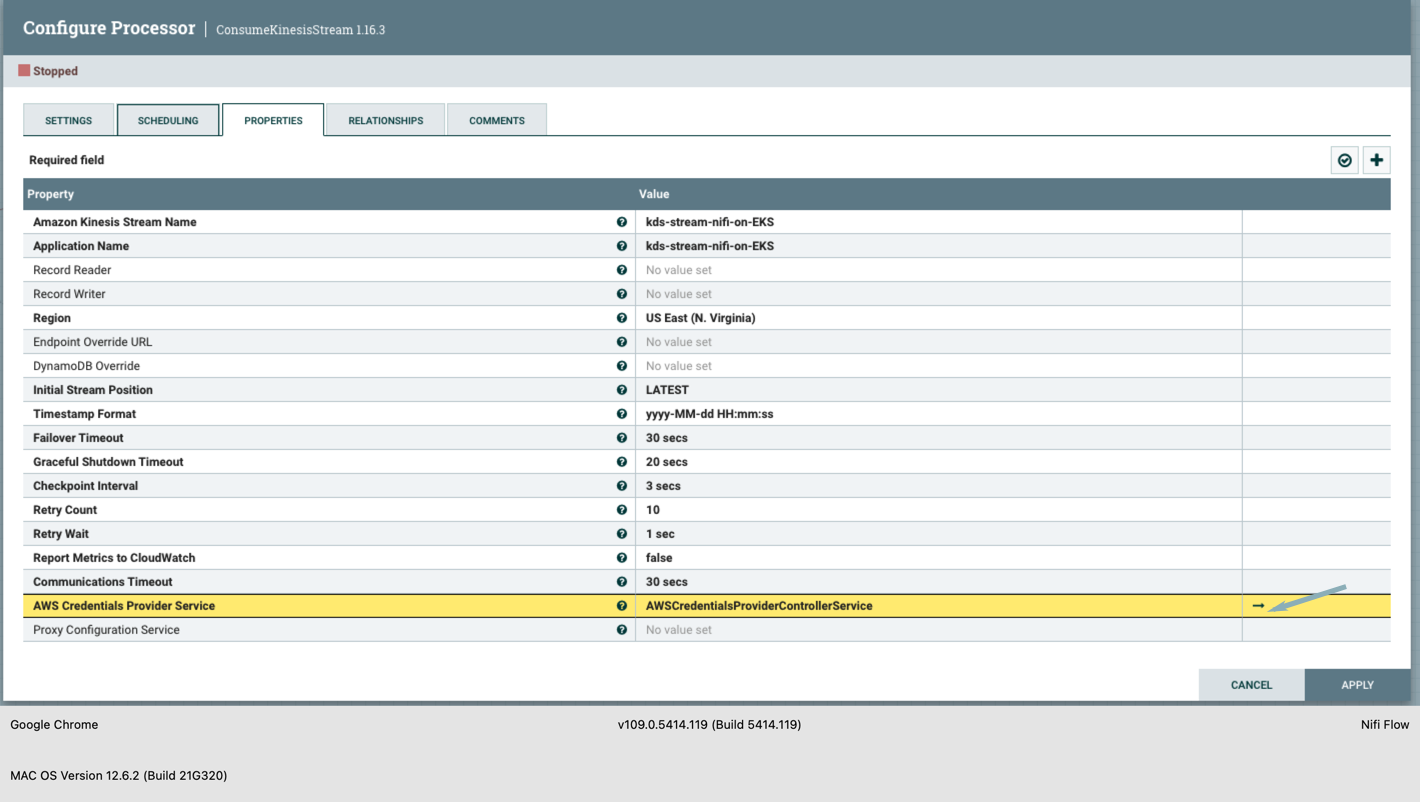This screenshot has height=802, width=1420.
Task: Edit Retry Count value 10
Action: pyautogui.click(x=939, y=510)
